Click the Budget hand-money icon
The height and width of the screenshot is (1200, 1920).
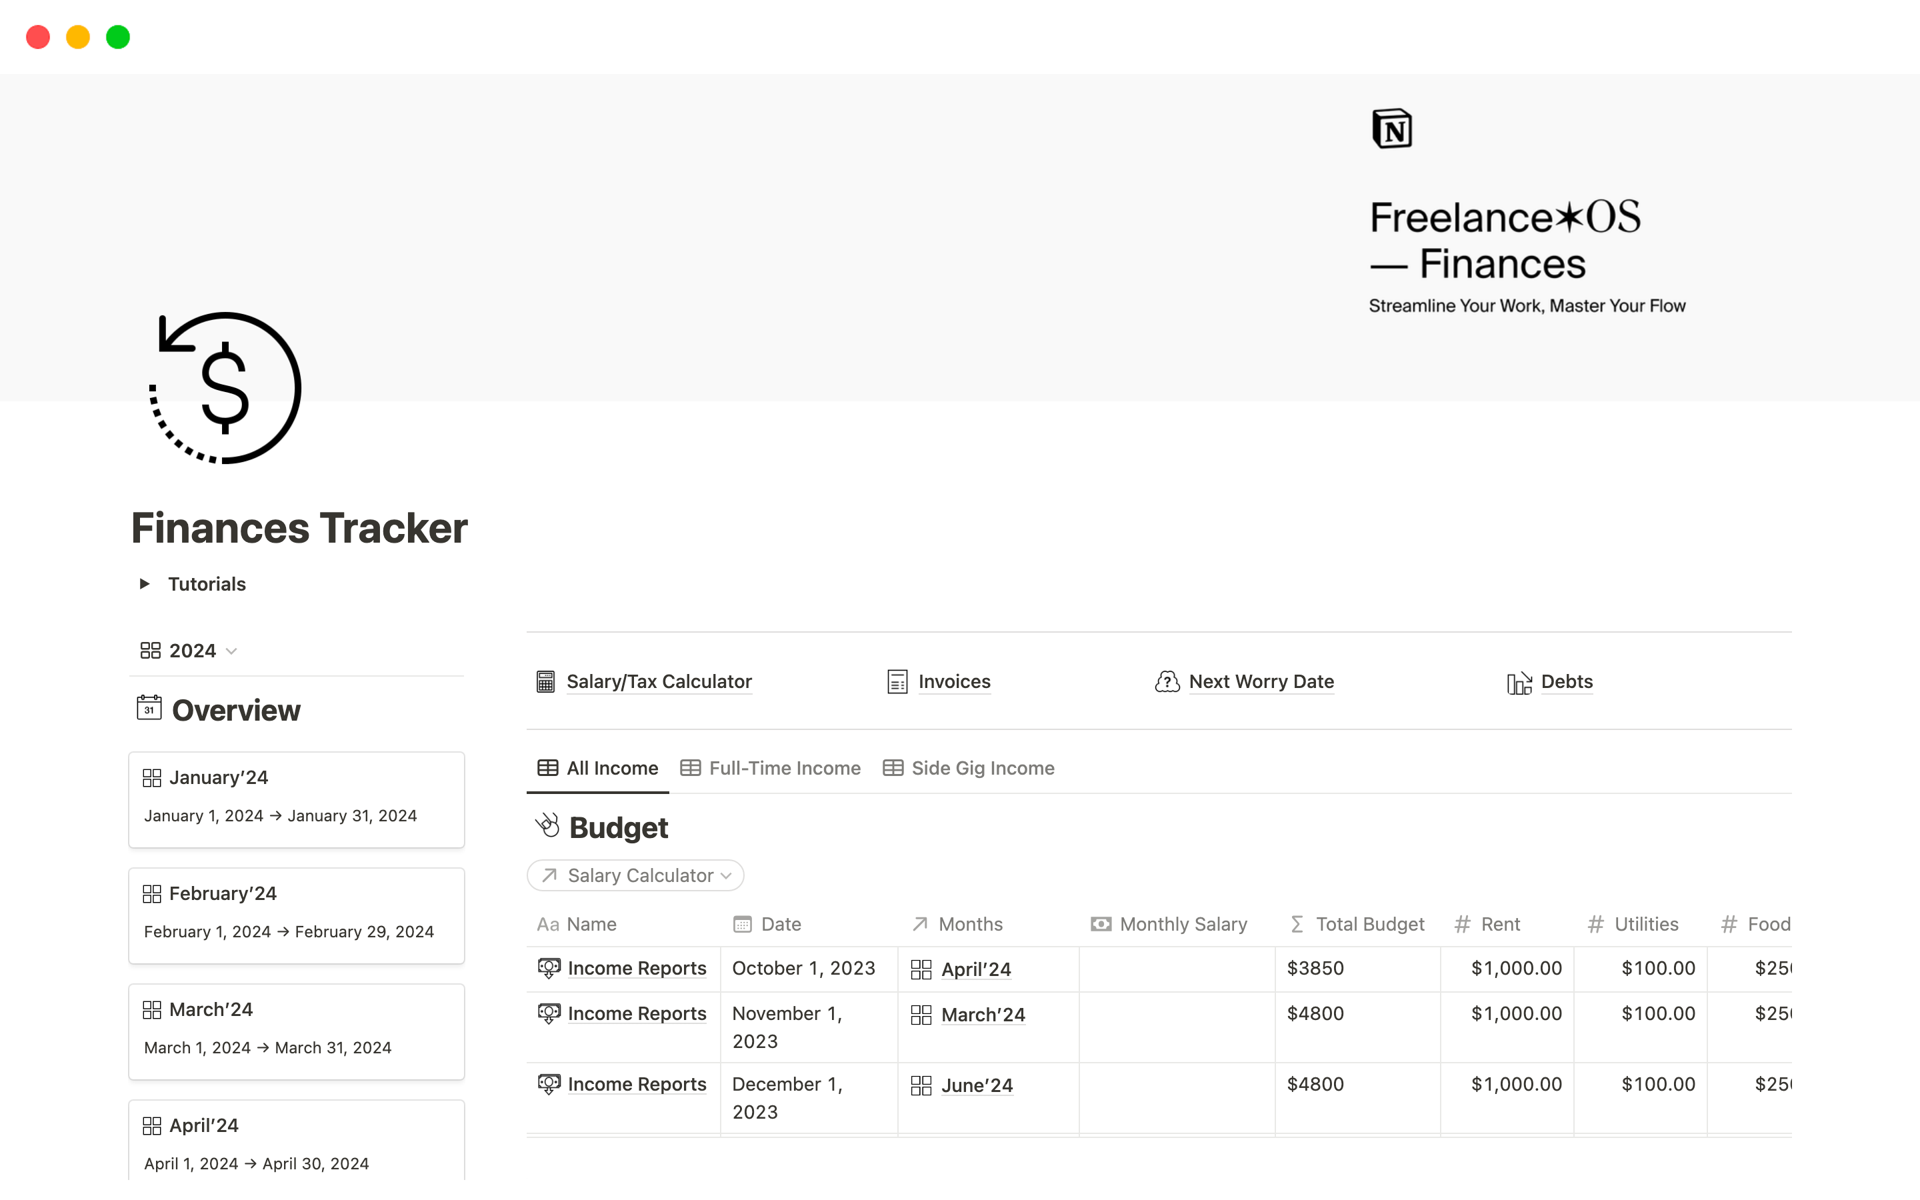[546, 827]
